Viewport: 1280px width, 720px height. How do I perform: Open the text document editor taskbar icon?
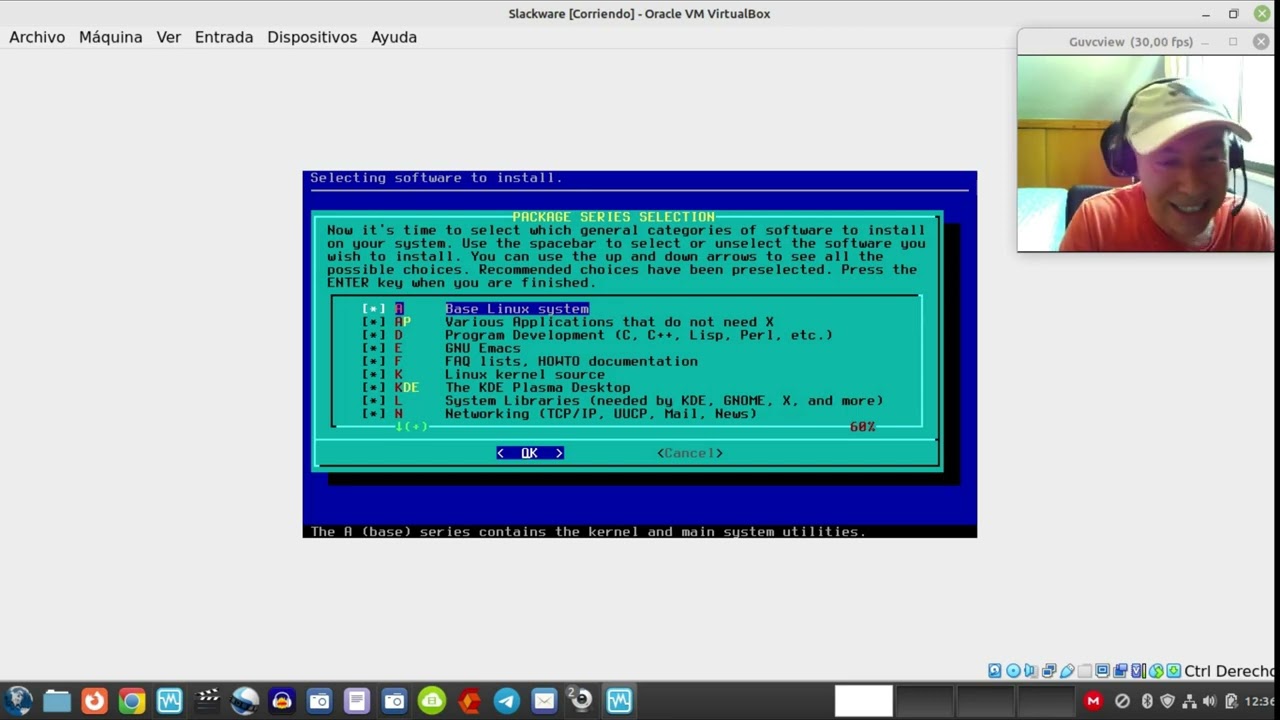[x=357, y=701]
